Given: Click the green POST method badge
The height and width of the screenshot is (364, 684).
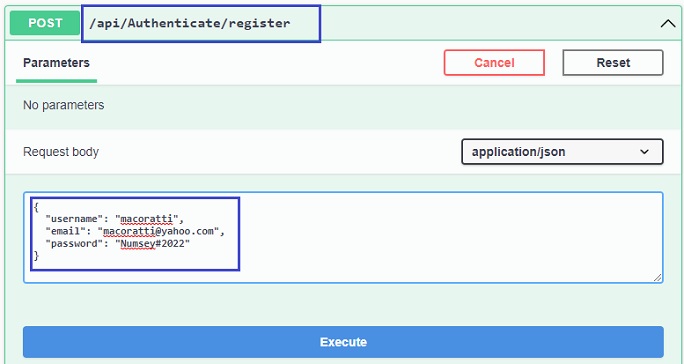Looking at the screenshot, I should [x=45, y=23].
